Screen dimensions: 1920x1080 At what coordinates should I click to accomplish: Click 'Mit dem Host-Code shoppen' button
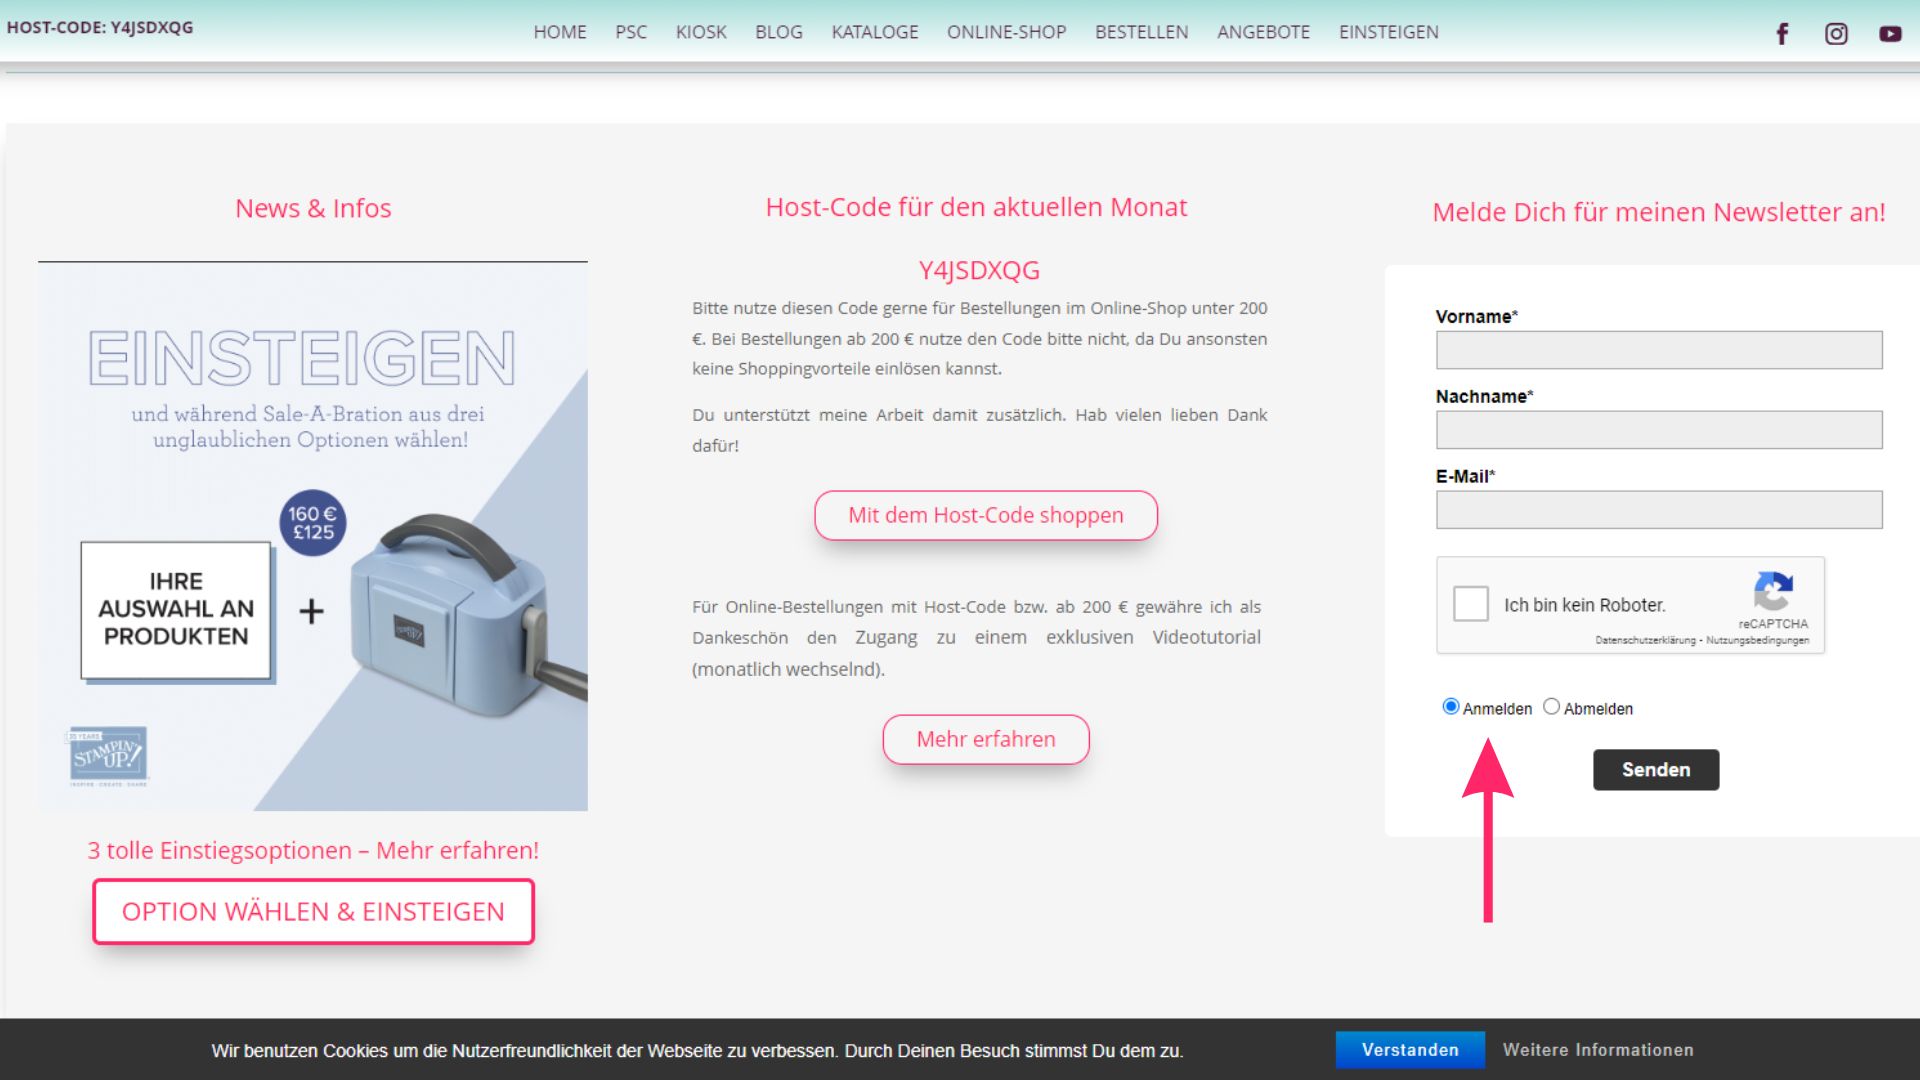pyautogui.click(x=985, y=515)
